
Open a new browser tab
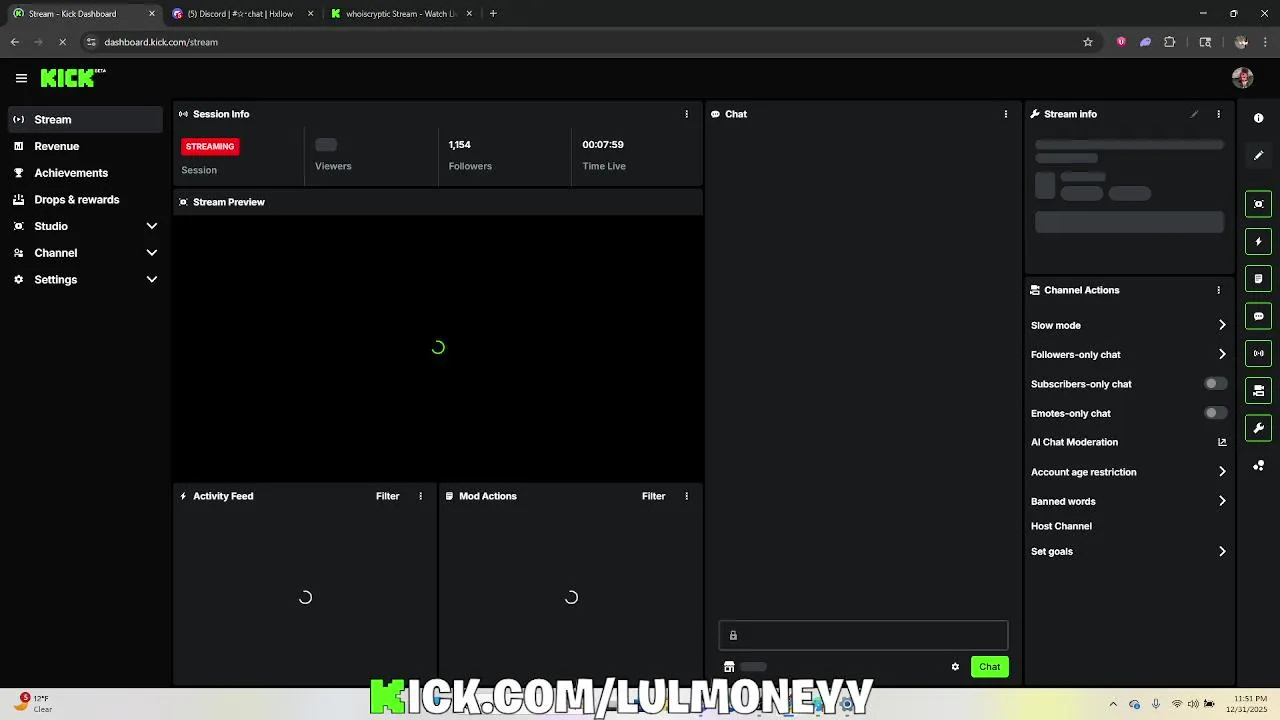[x=493, y=14]
